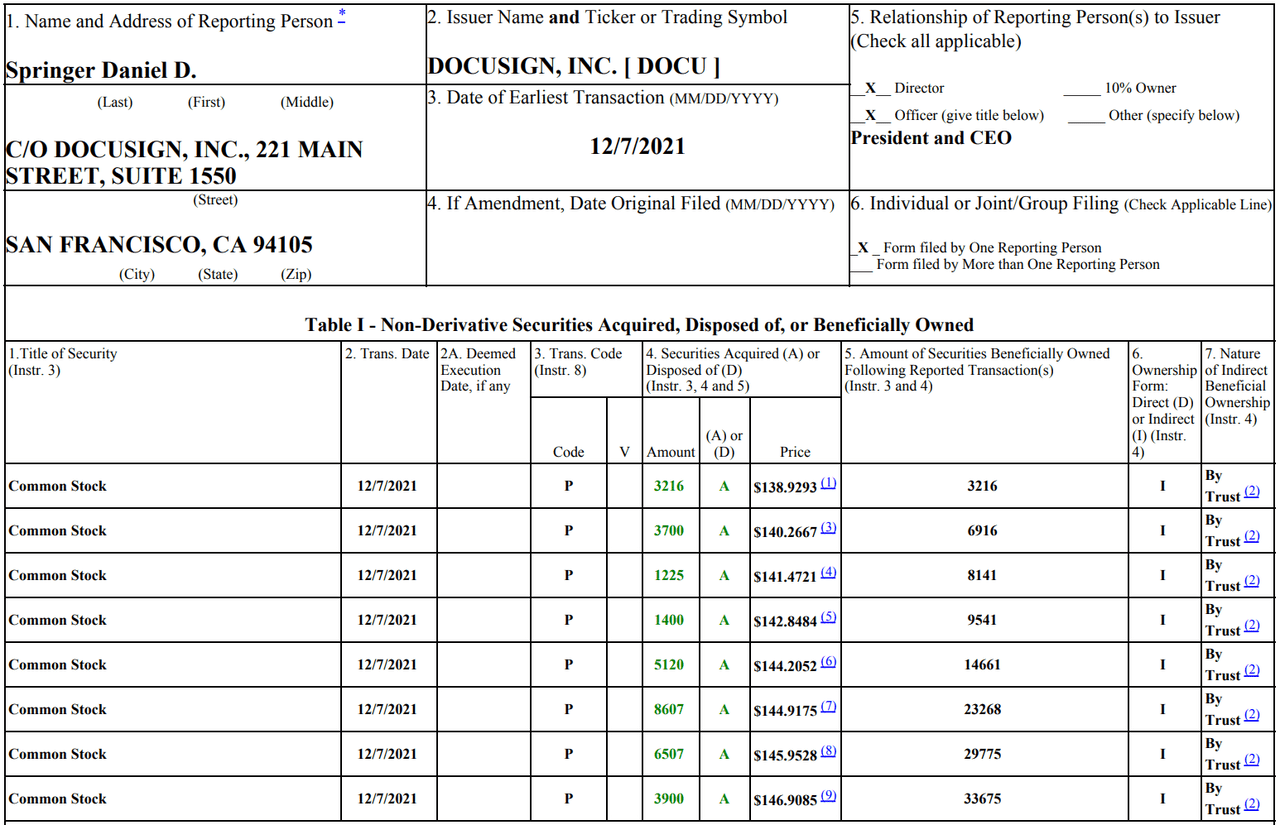The width and height of the screenshot is (1280, 825).
Task: Open the asterisk footnote link after Reporting Person
Action: [342, 17]
